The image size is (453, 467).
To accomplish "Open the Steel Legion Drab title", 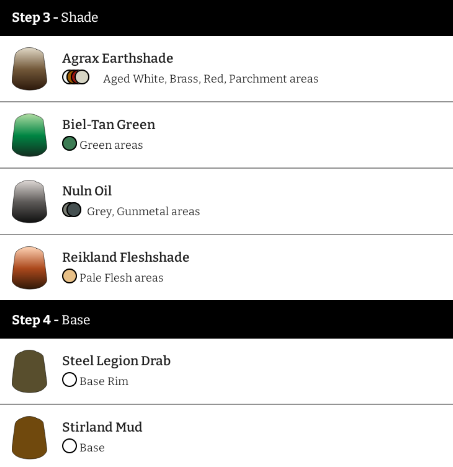I will [x=116, y=361].
